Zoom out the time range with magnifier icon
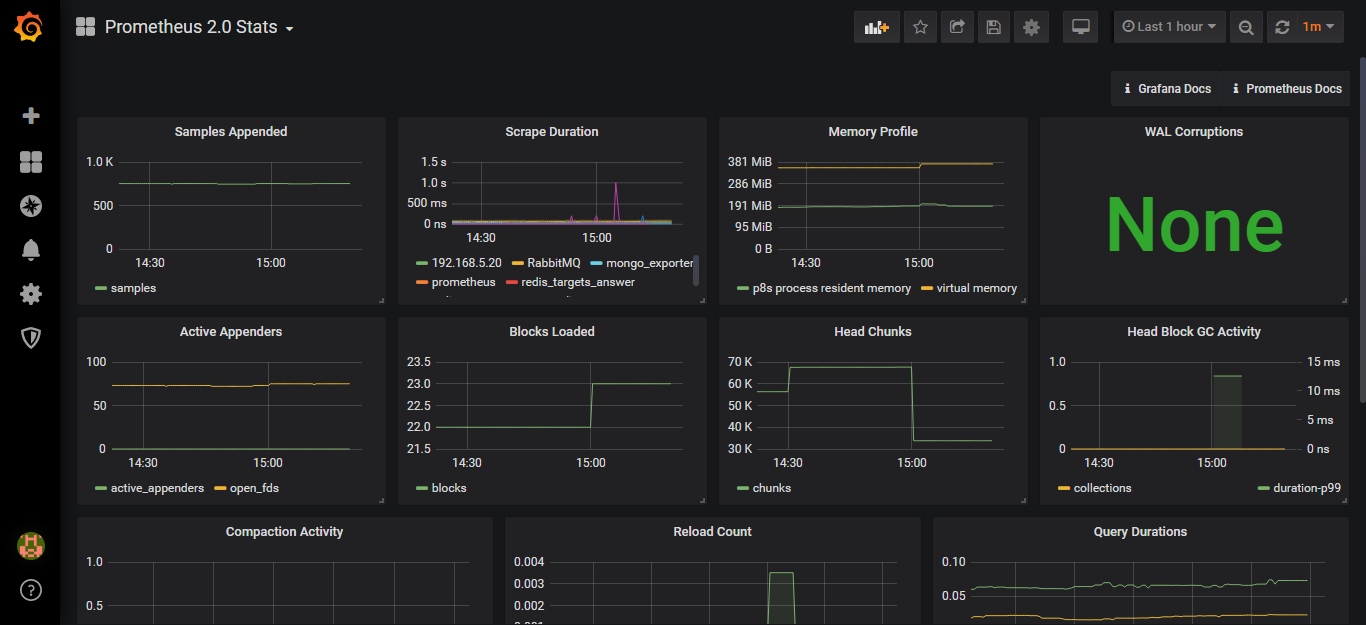 click(1246, 27)
